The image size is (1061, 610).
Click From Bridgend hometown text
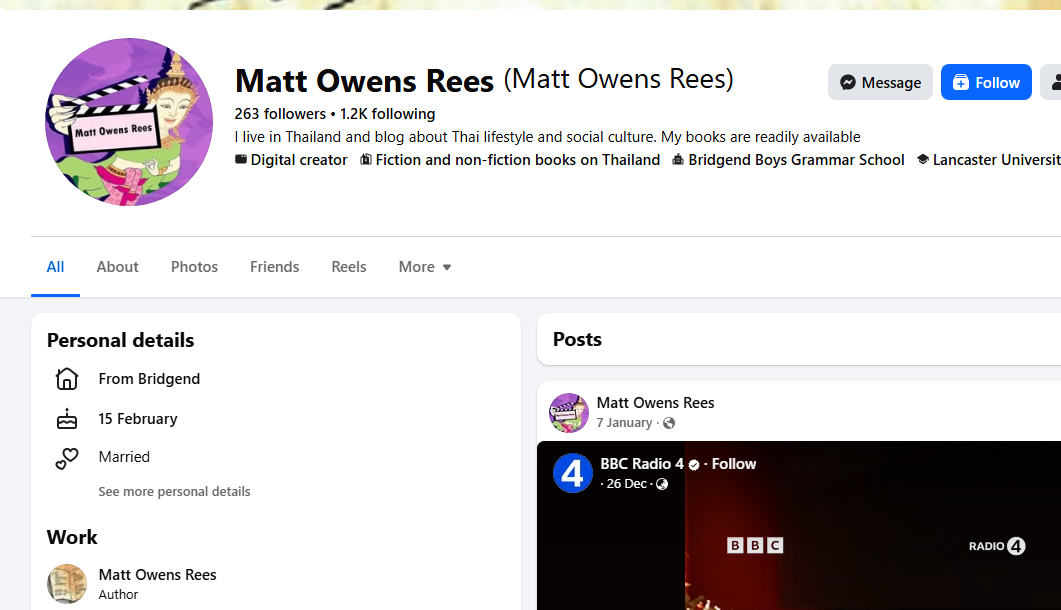(x=150, y=378)
